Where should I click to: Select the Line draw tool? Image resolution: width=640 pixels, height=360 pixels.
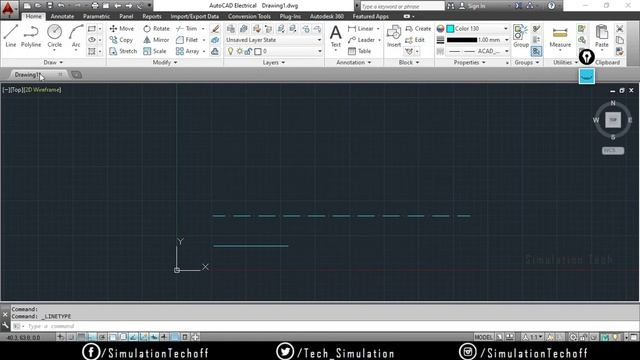(11, 36)
